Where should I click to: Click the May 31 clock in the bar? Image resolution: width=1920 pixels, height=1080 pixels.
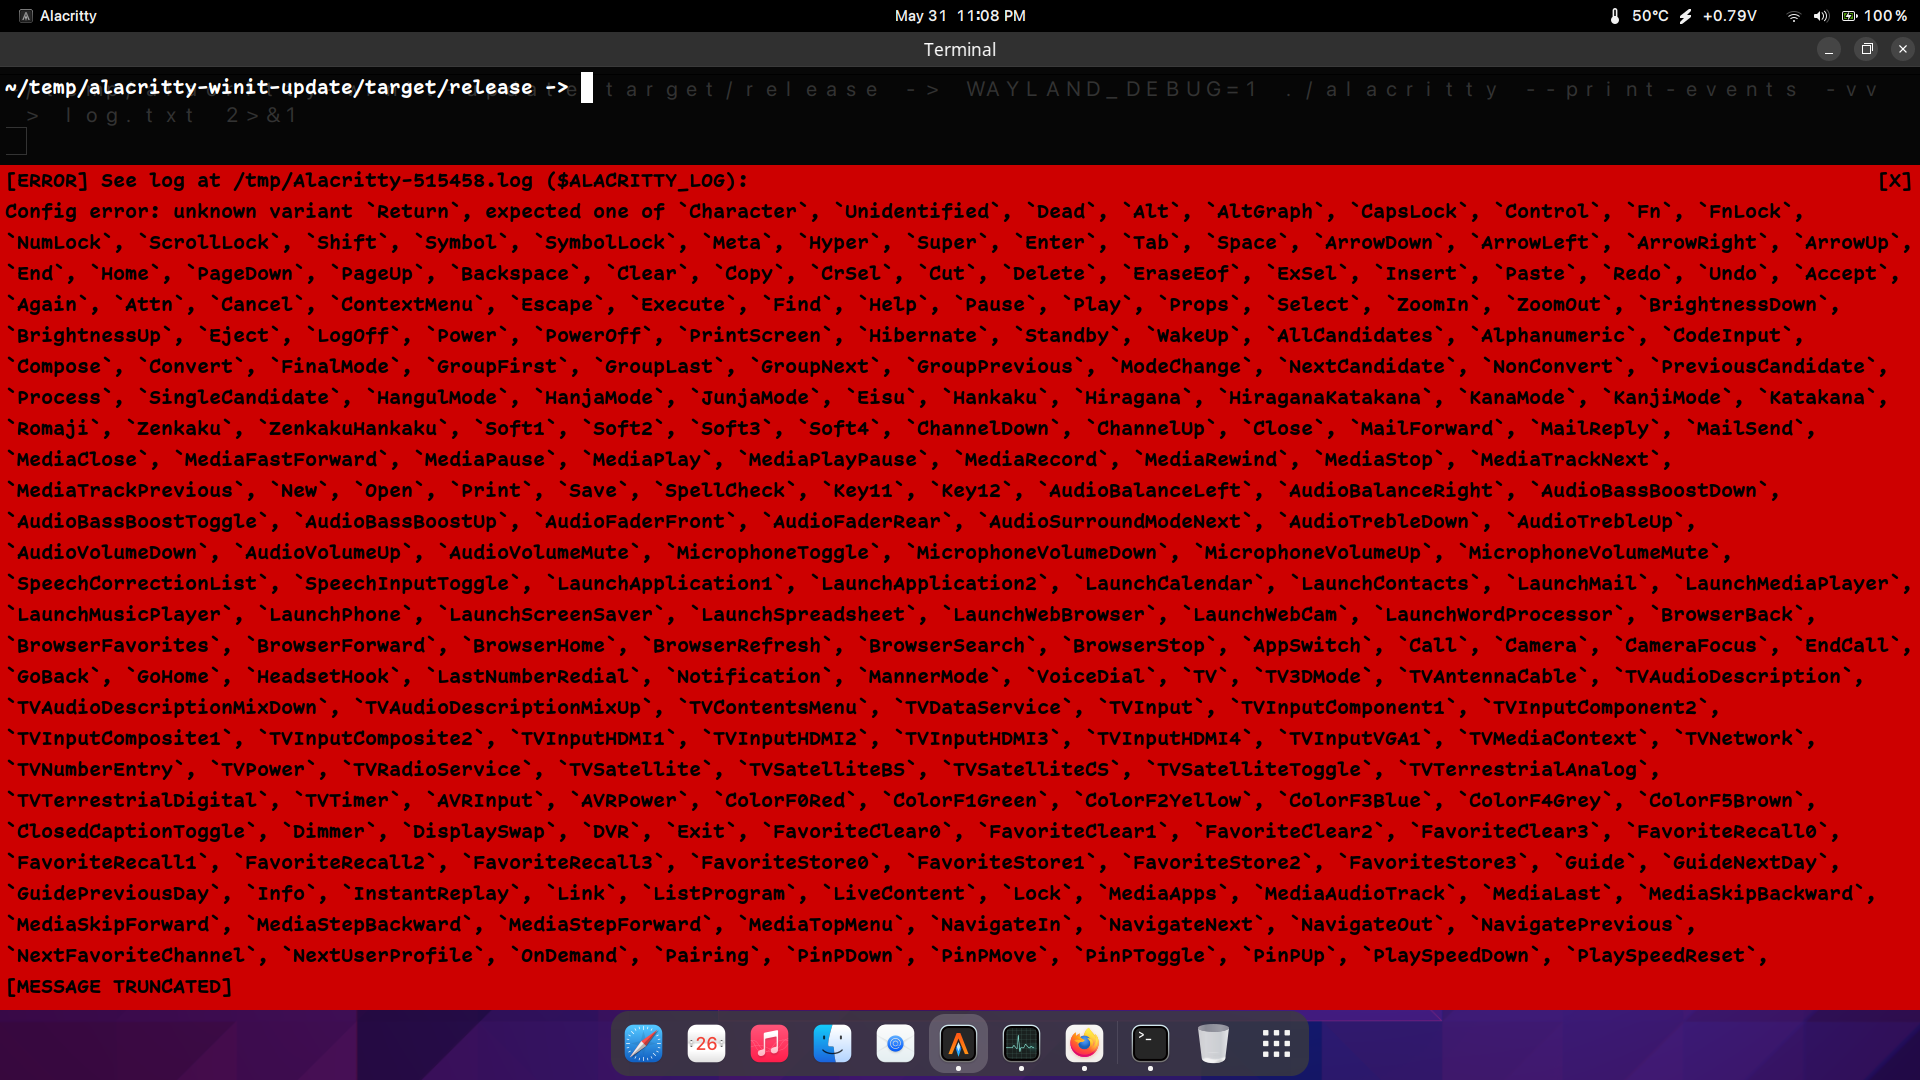959,15
